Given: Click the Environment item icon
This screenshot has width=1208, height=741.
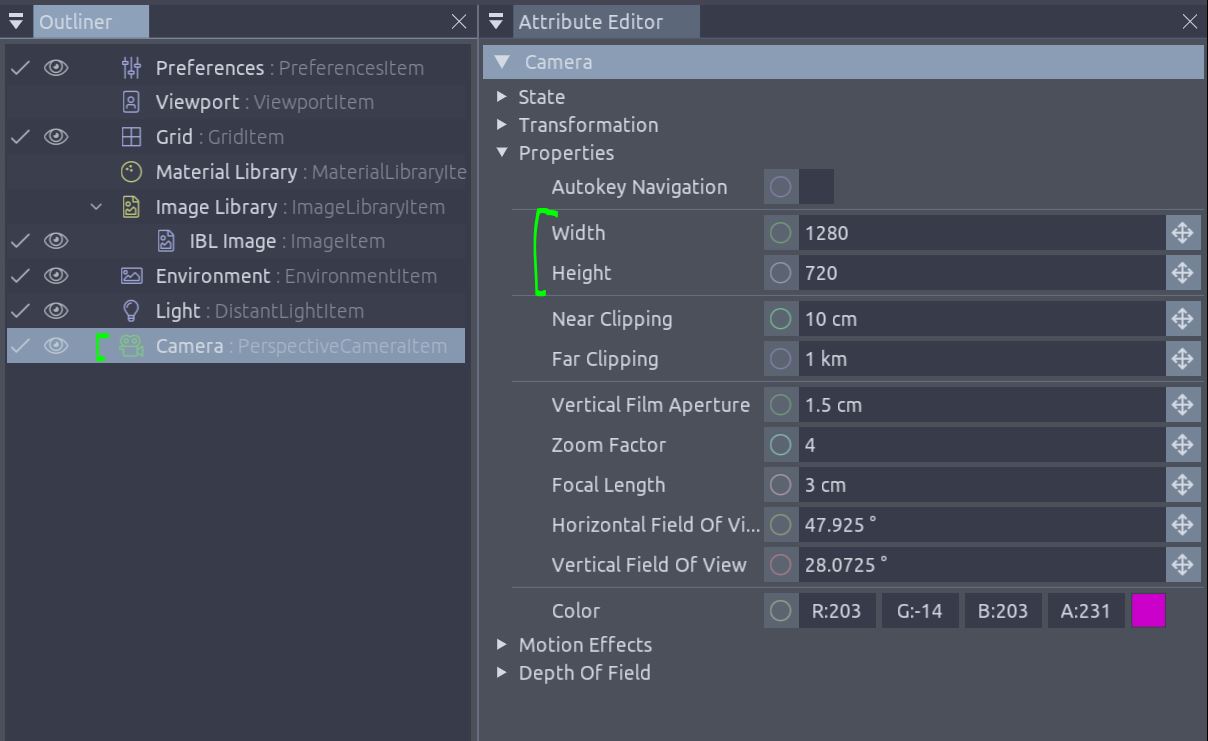Looking at the screenshot, I should (131, 276).
